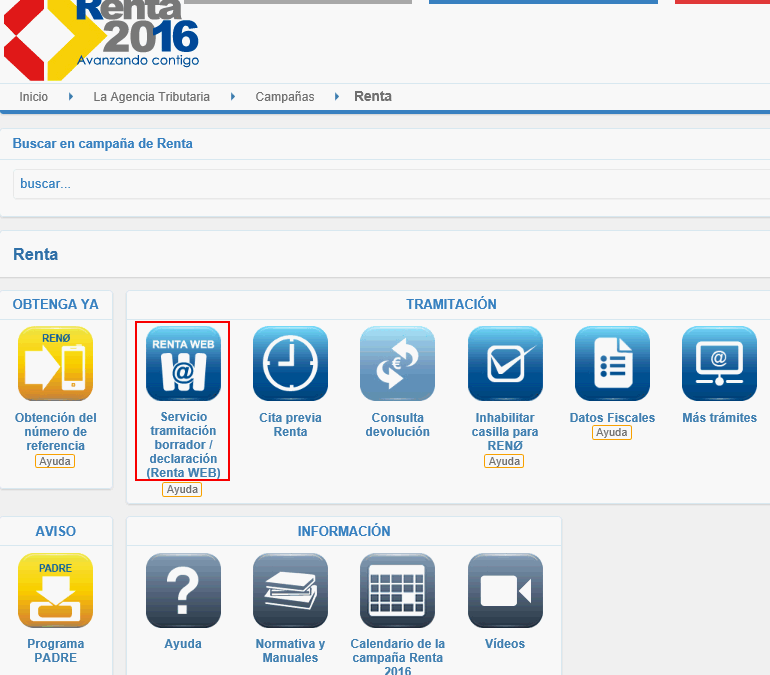Click the Vídeos camera icon

(x=505, y=590)
